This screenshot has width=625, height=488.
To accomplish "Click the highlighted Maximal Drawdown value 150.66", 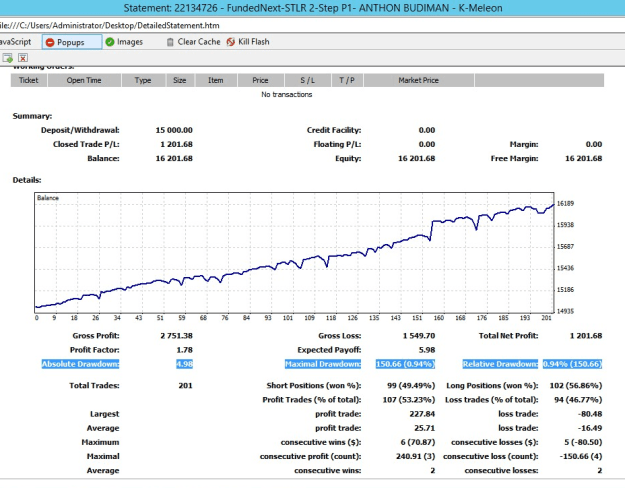I will (x=405, y=364).
